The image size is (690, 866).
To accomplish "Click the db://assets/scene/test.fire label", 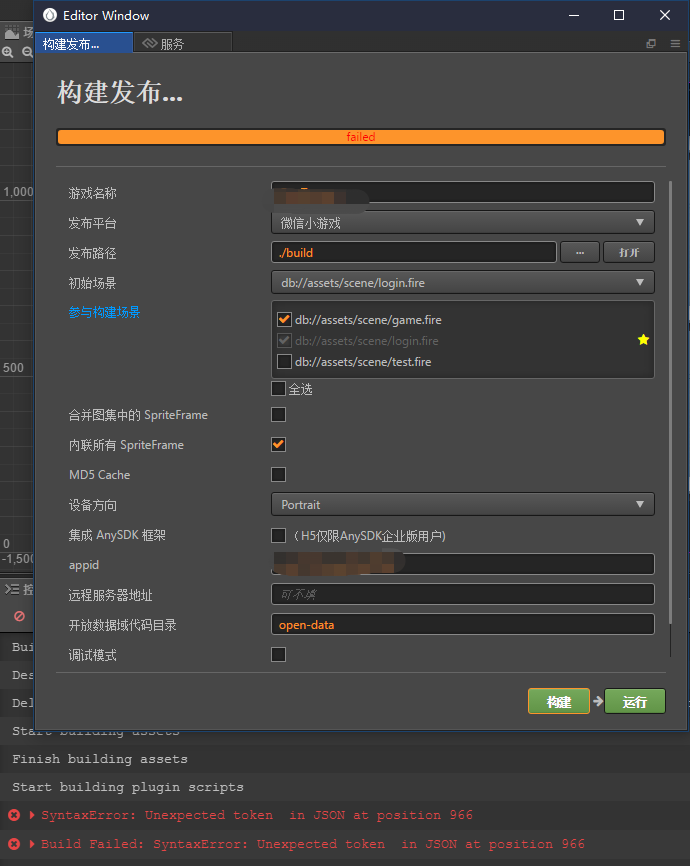I will click(x=363, y=362).
